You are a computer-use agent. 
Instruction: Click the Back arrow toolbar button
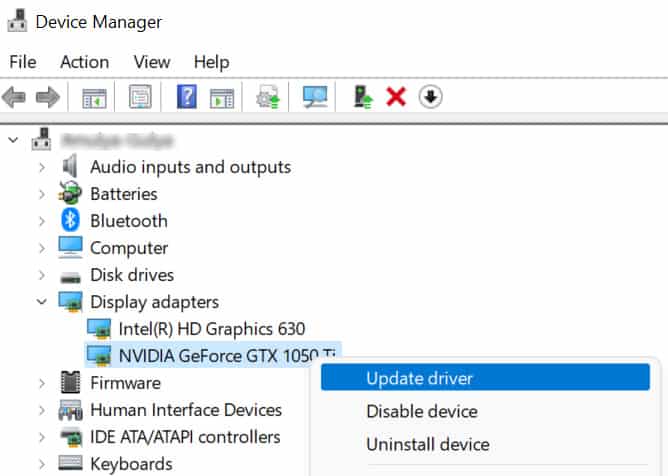point(14,97)
